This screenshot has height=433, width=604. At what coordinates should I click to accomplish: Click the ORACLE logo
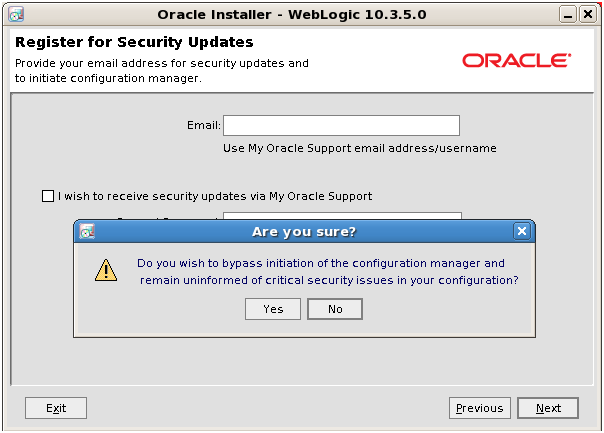[x=517, y=60]
